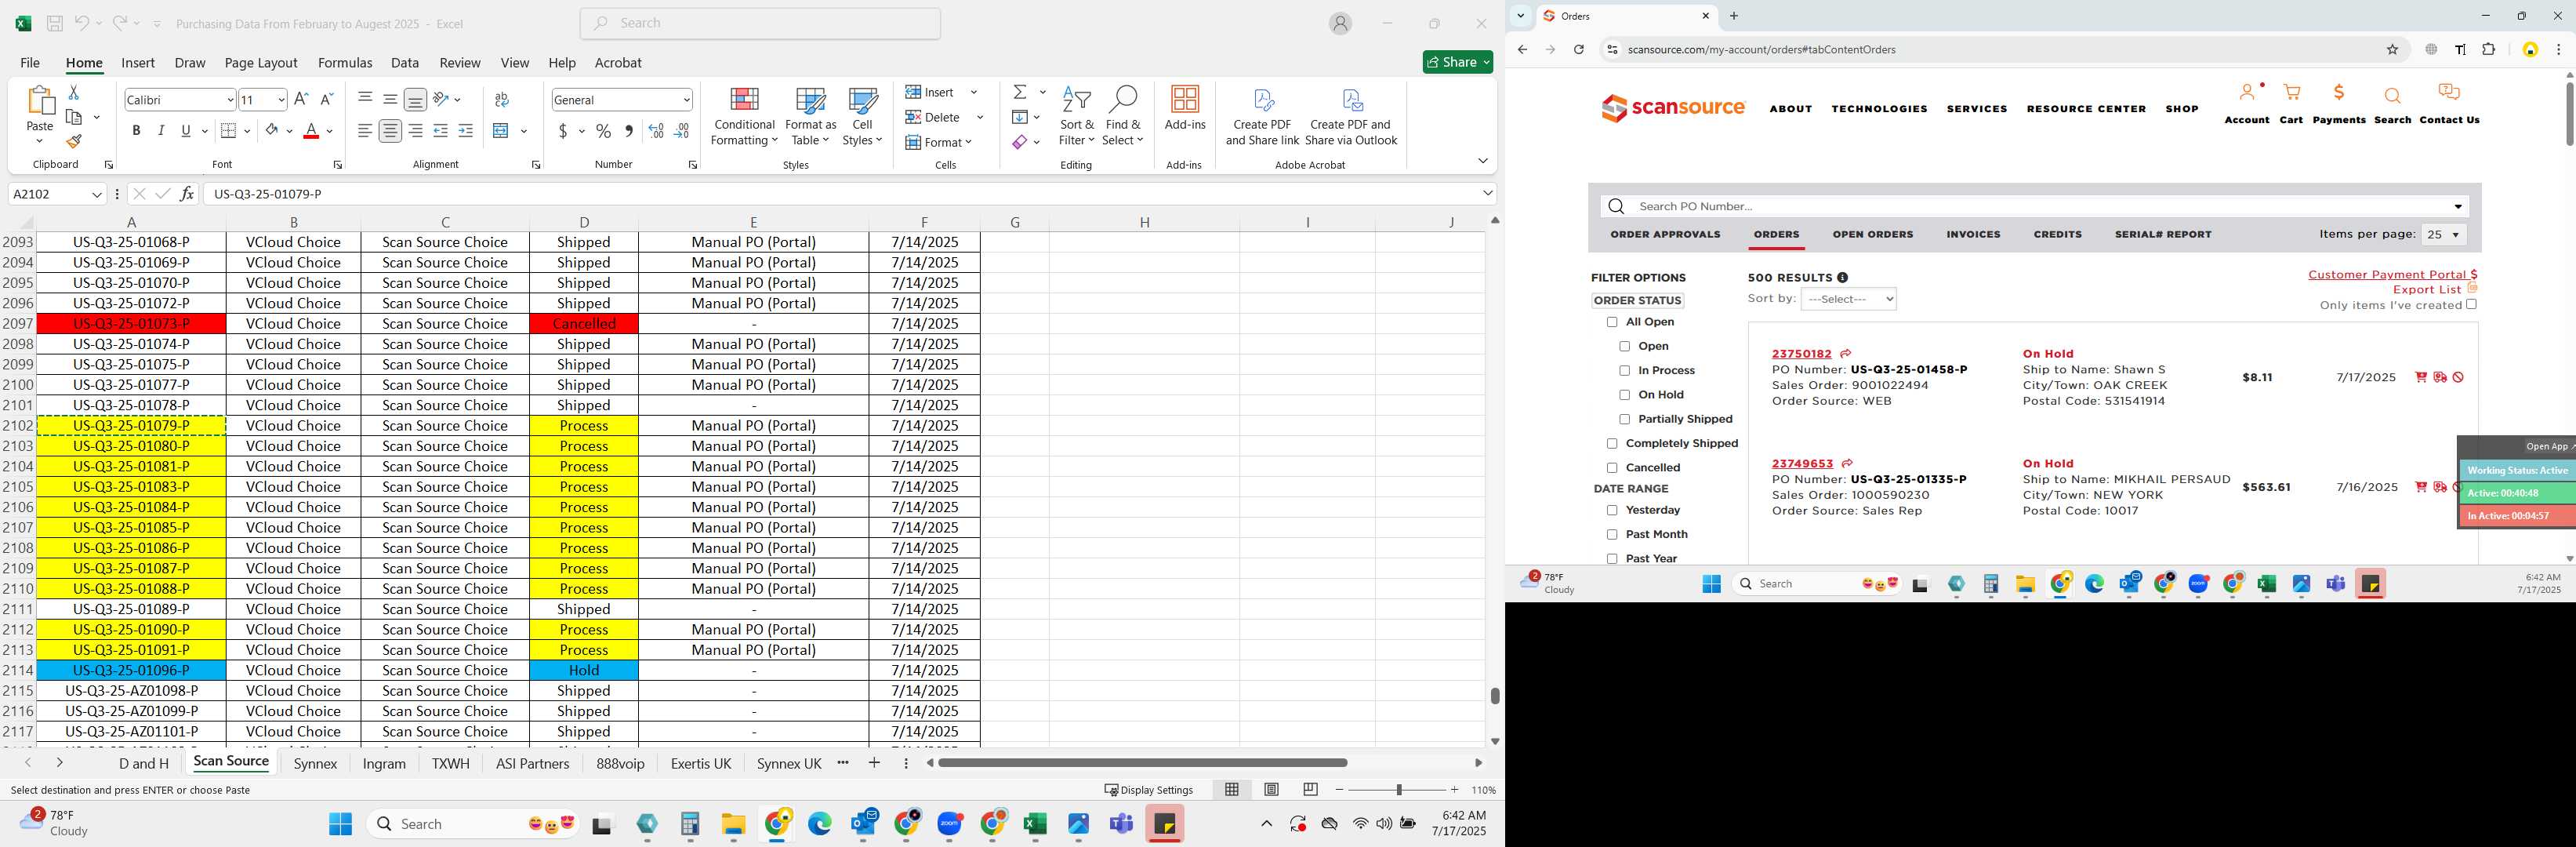Open Format as Table gallery
The height and width of the screenshot is (847, 2576).
[x=810, y=117]
